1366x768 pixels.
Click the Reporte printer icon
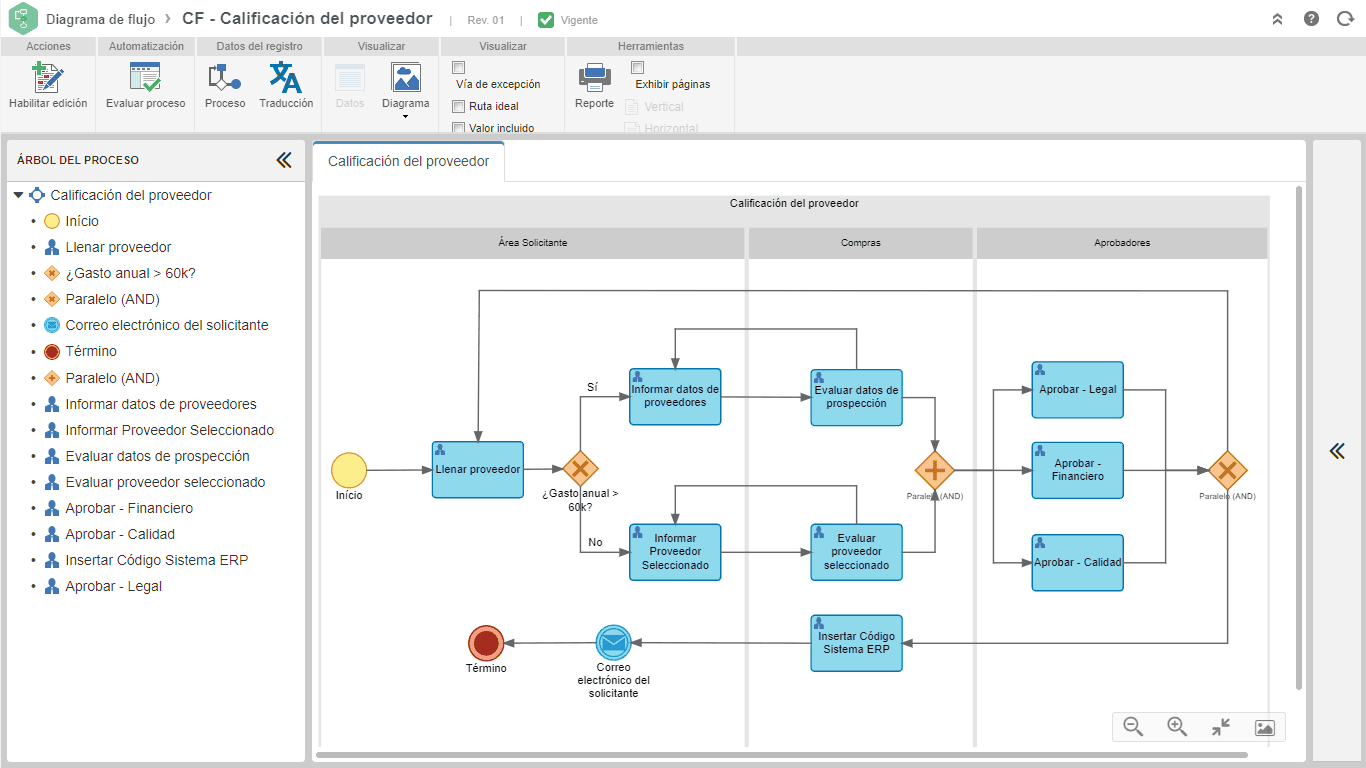click(x=595, y=78)
